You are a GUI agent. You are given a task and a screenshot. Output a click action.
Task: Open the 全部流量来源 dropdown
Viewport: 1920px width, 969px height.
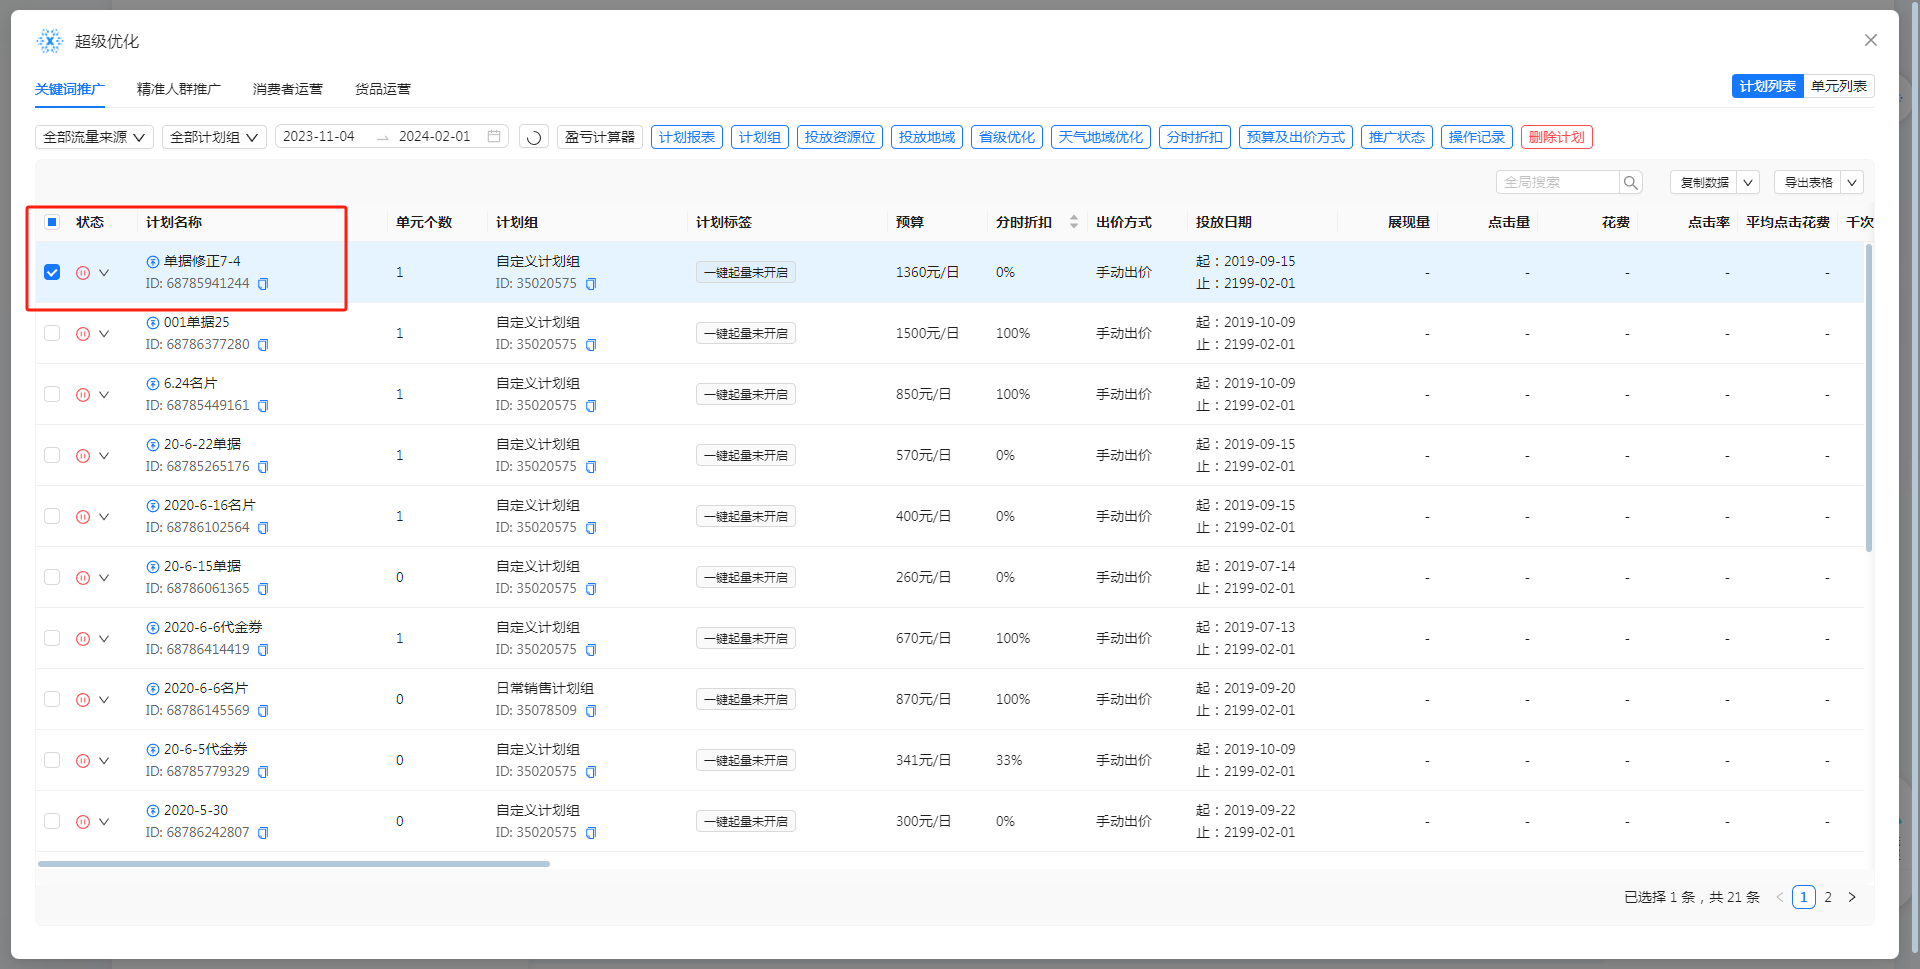point(94,137)
